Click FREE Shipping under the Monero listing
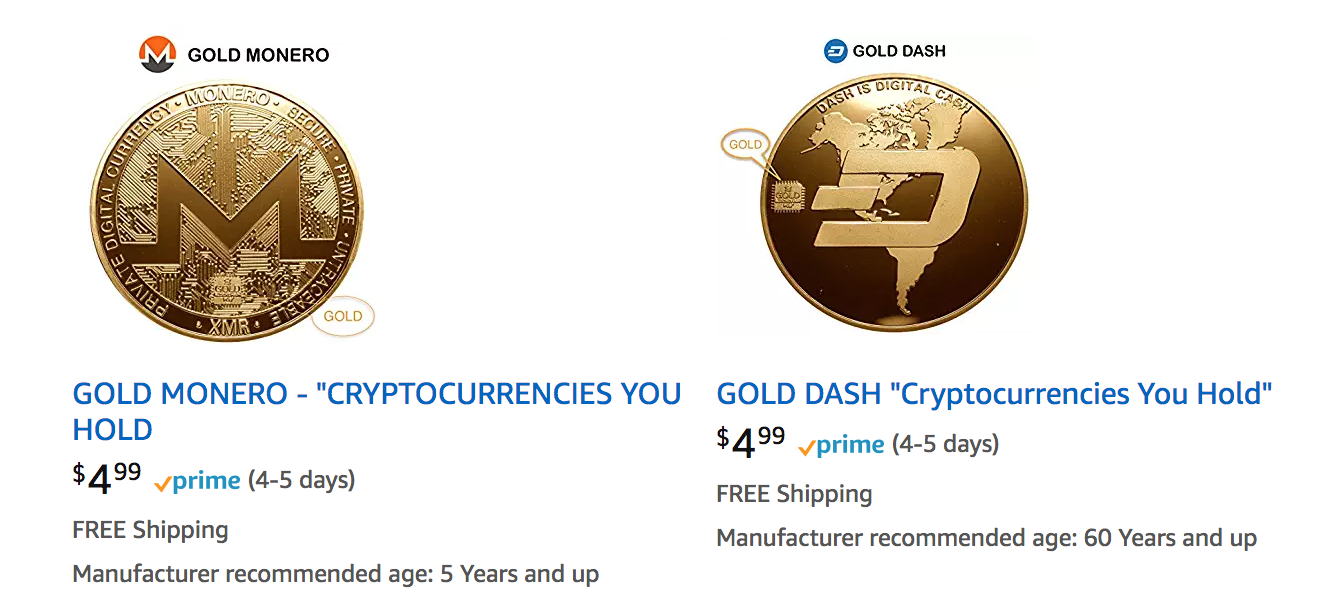This screenshot has height=608, width=1326. [x=151, y=530]
